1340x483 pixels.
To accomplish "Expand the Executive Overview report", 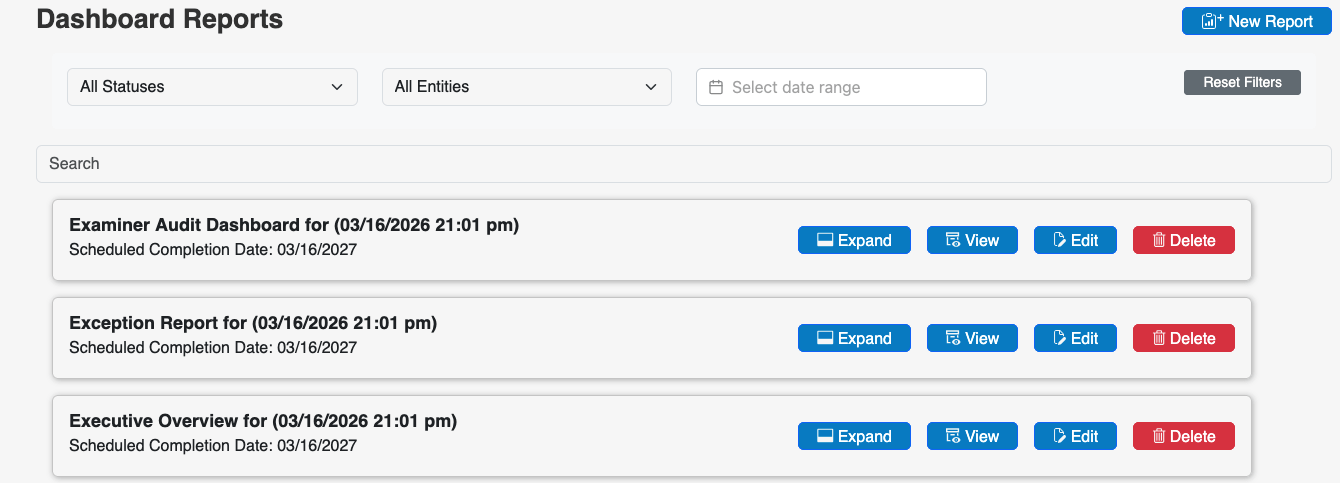I will [x=854, y=436].
